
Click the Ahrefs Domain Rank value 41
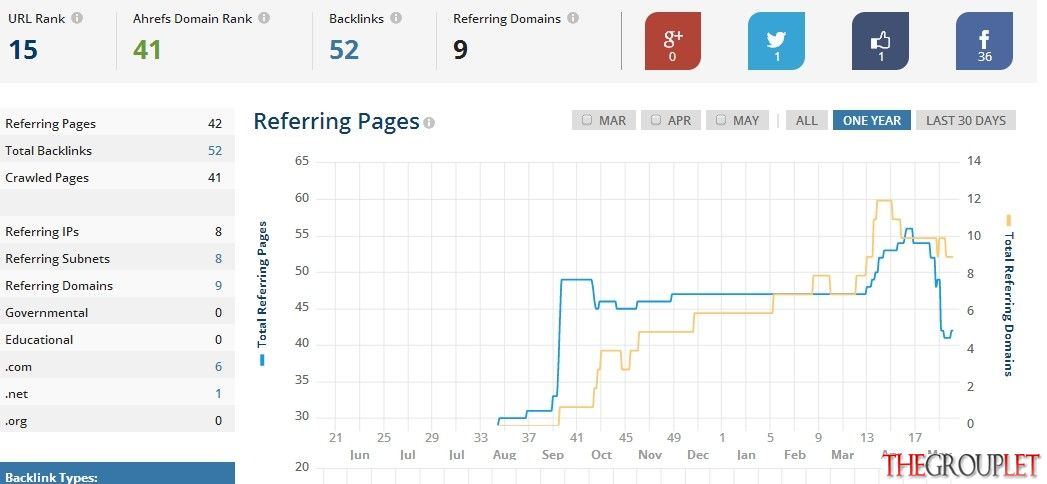[x=147, y=50]
